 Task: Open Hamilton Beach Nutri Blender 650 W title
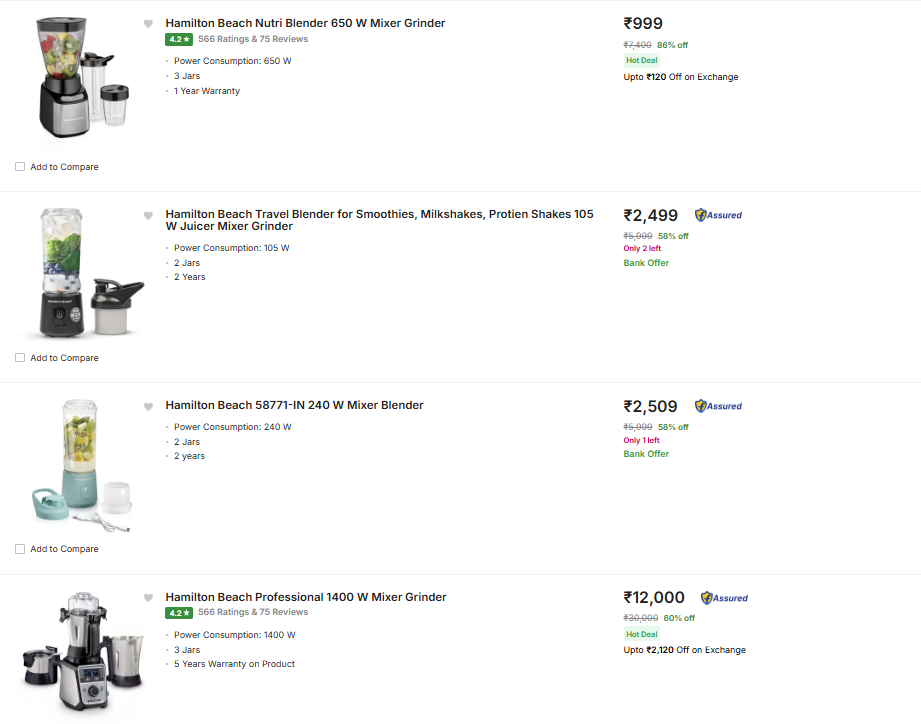point(305,23)
